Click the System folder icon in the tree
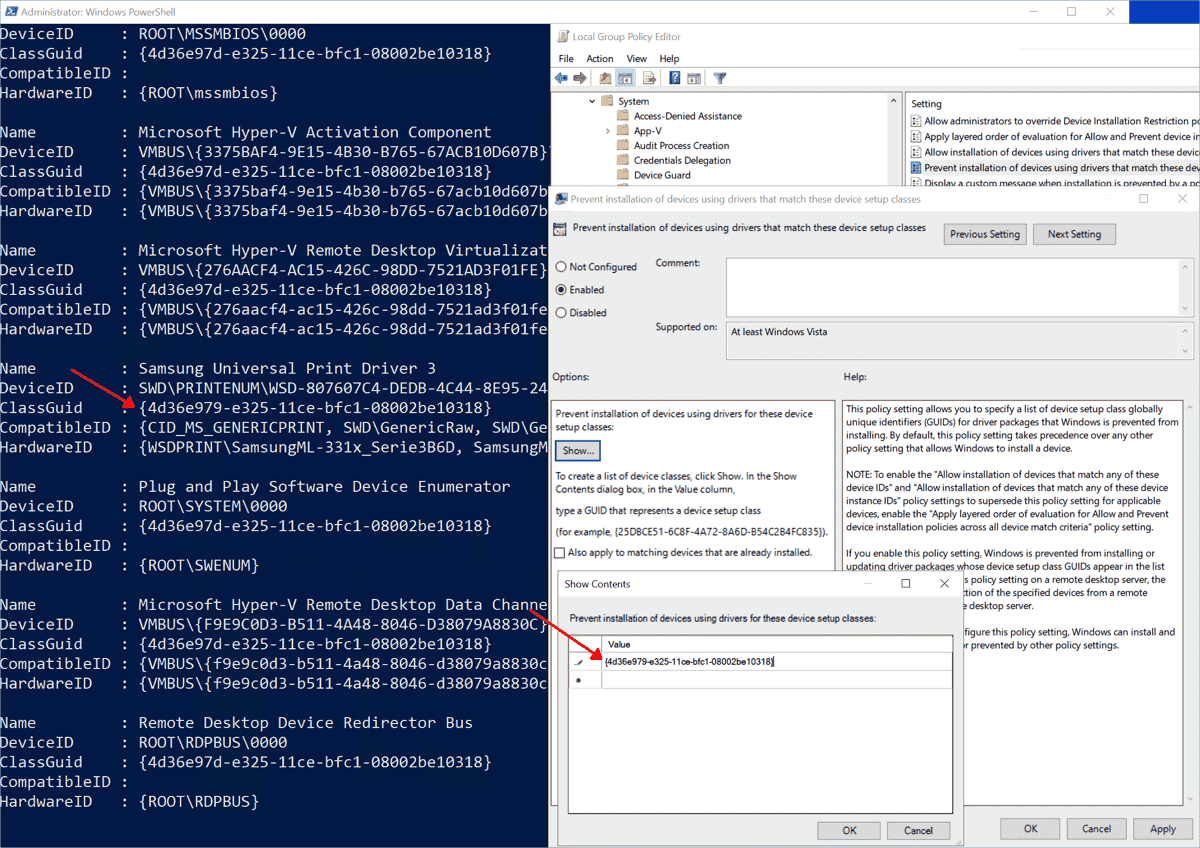 (606, 101)
